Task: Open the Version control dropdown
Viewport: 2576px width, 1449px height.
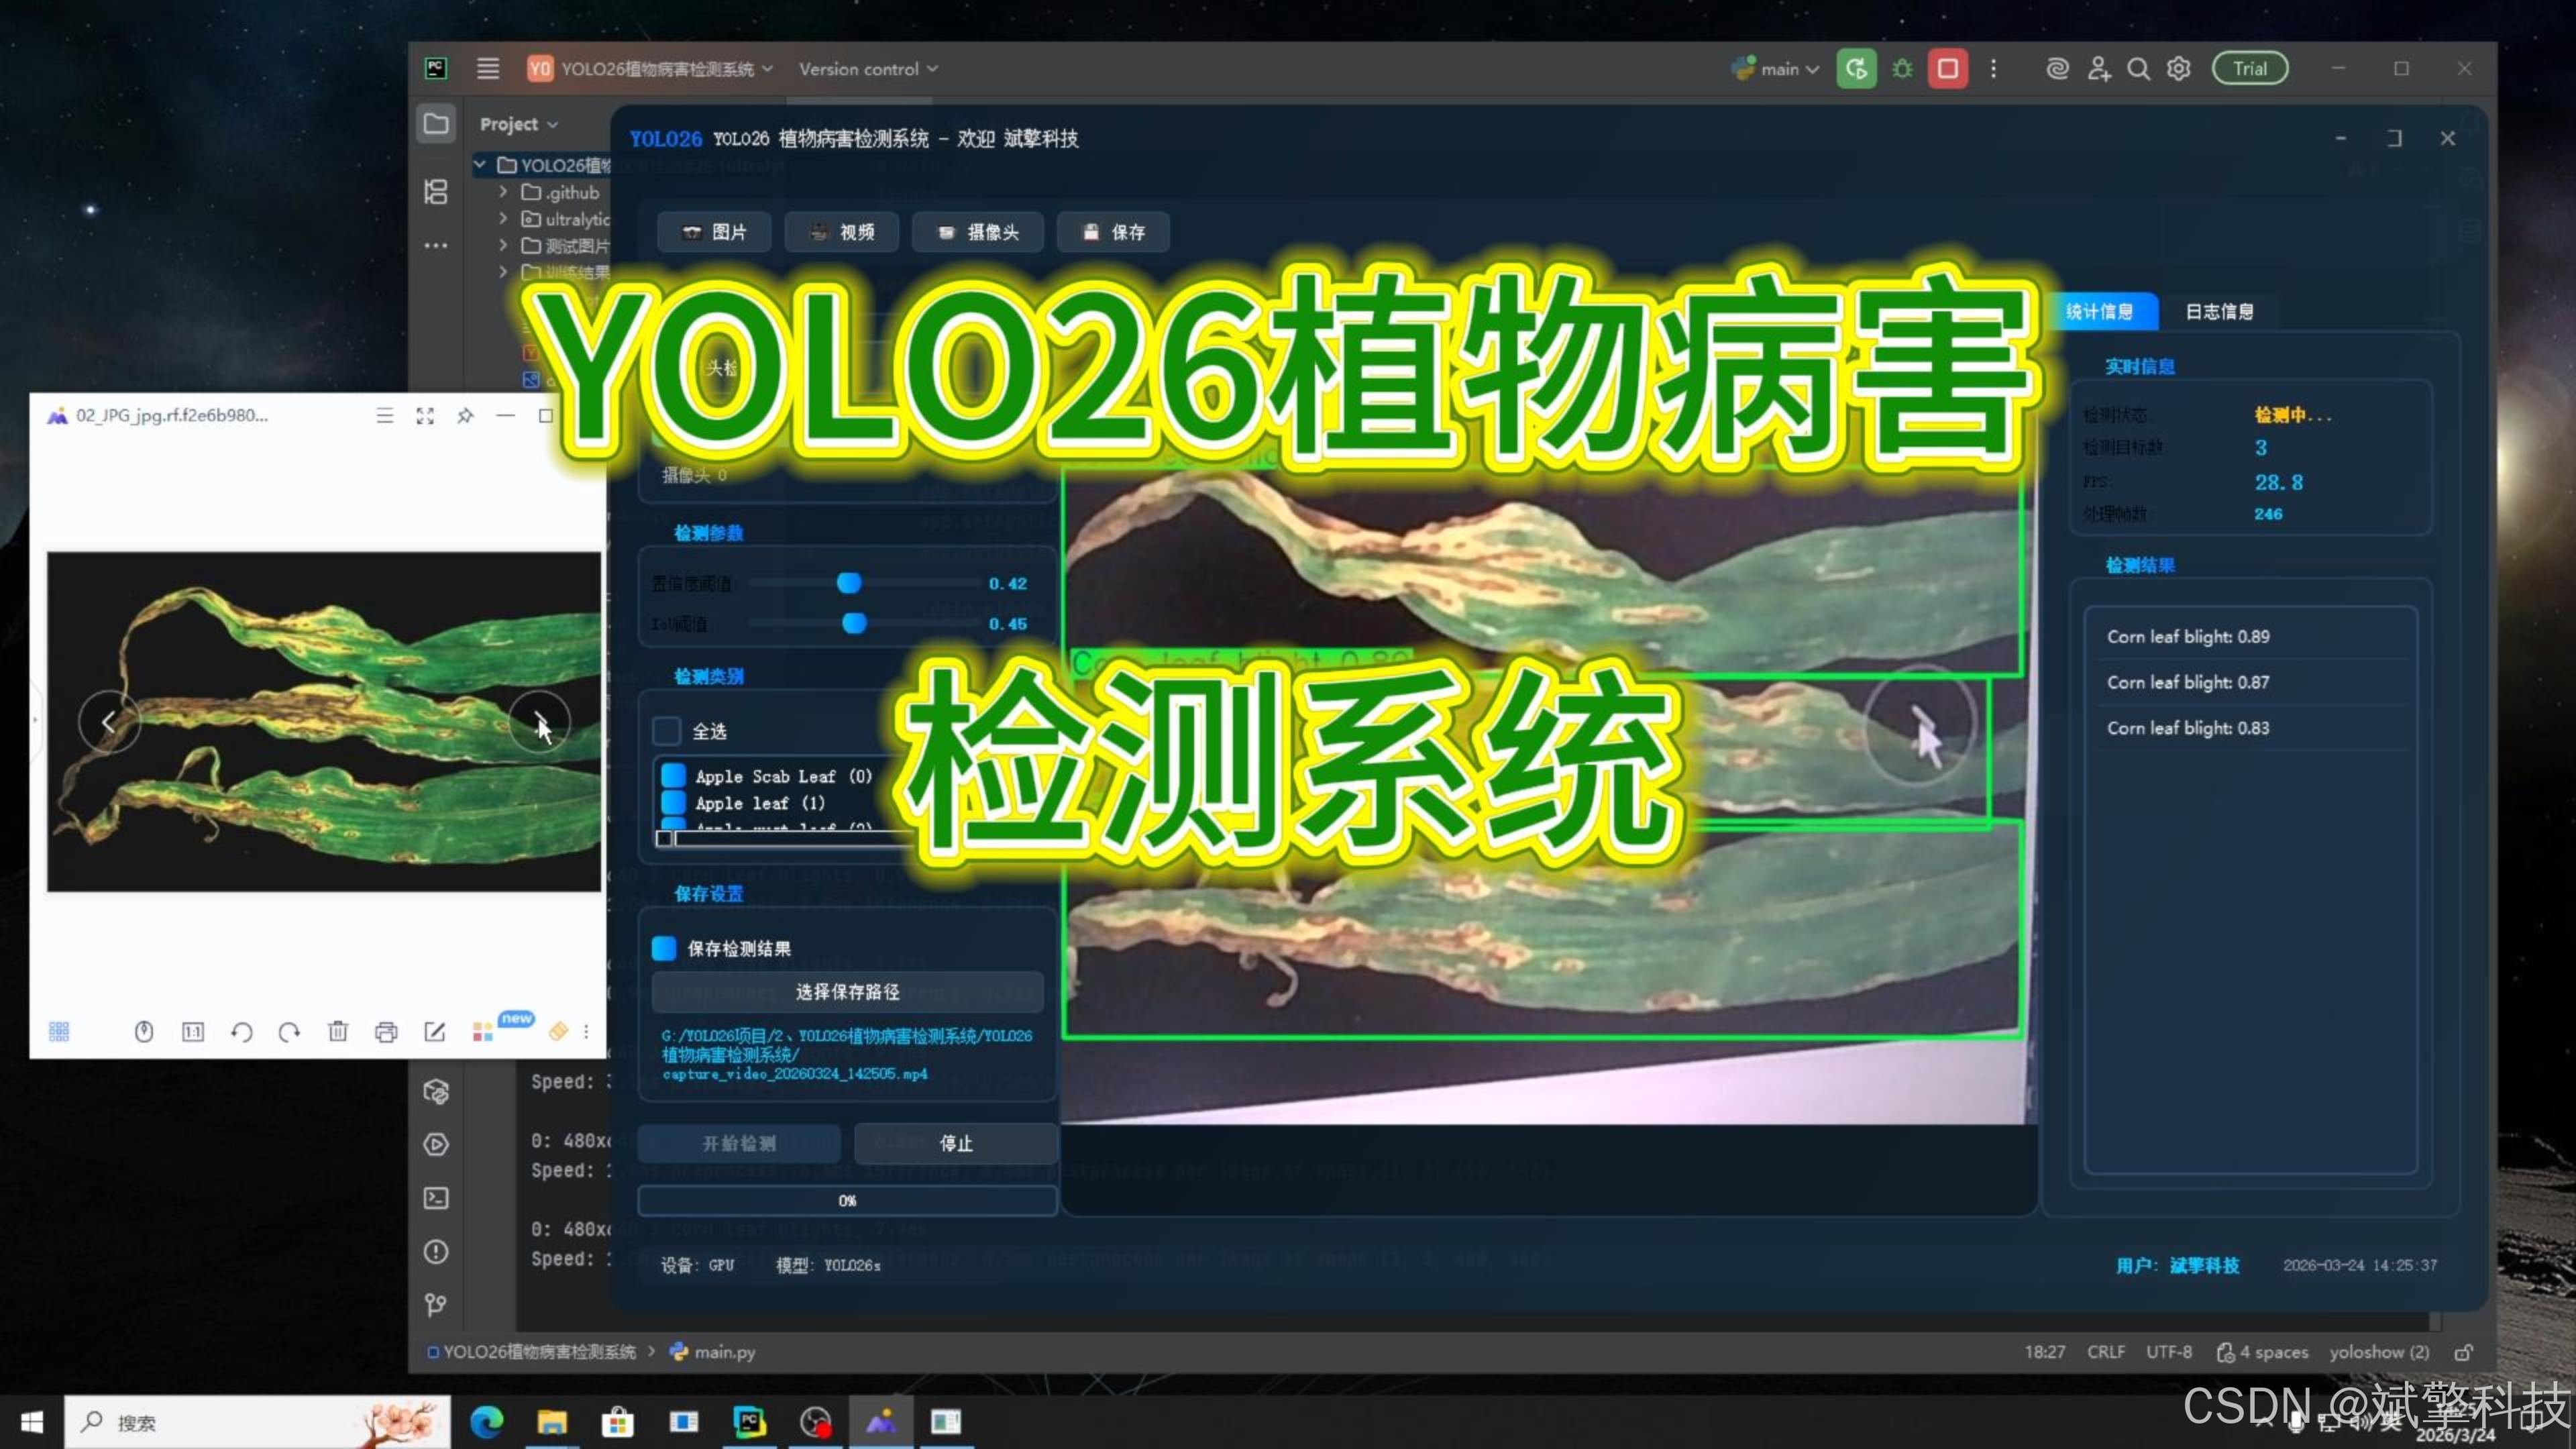Action: (868, 69)
